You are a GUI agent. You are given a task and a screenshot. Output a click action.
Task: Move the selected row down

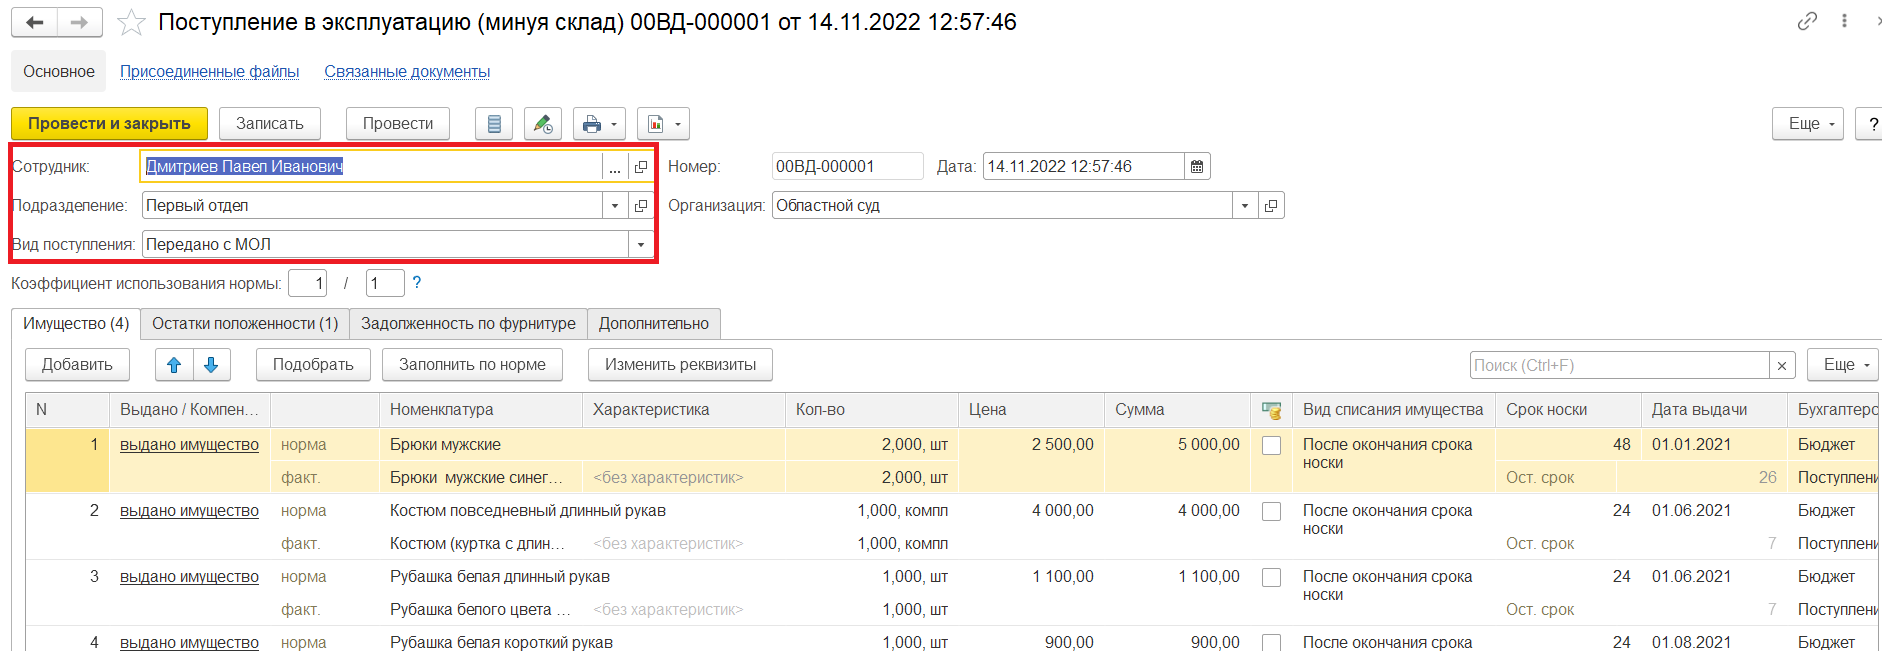click(x=211, y=365)
